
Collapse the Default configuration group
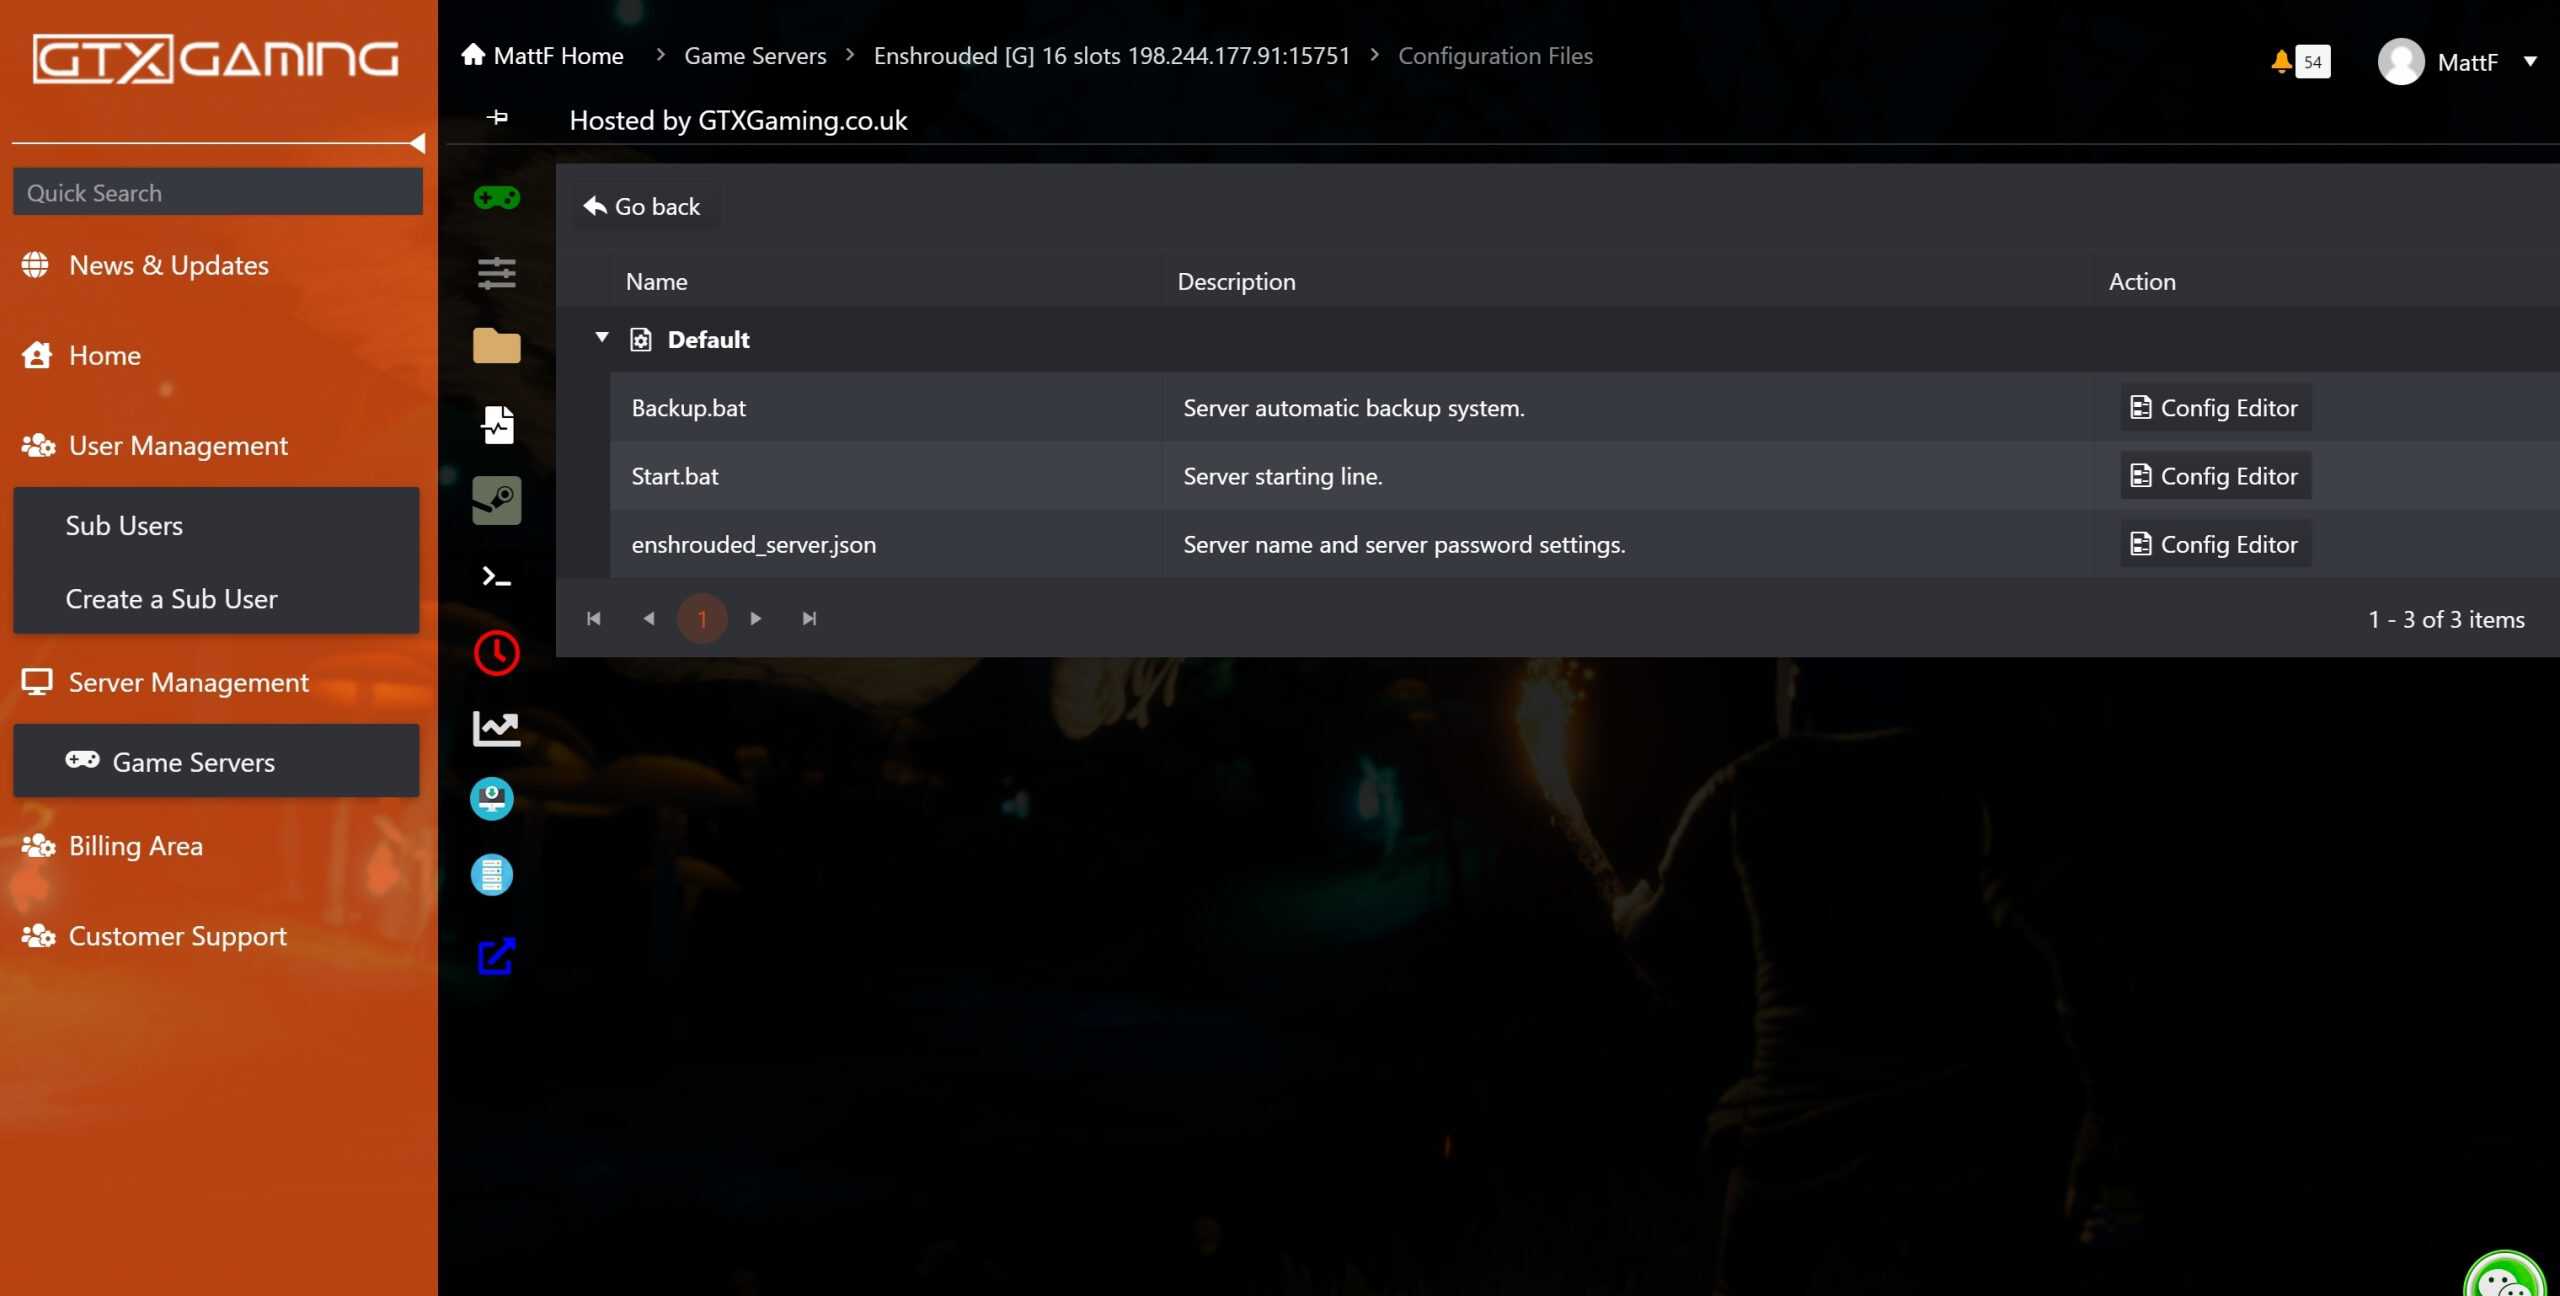(x=602, y=338)
